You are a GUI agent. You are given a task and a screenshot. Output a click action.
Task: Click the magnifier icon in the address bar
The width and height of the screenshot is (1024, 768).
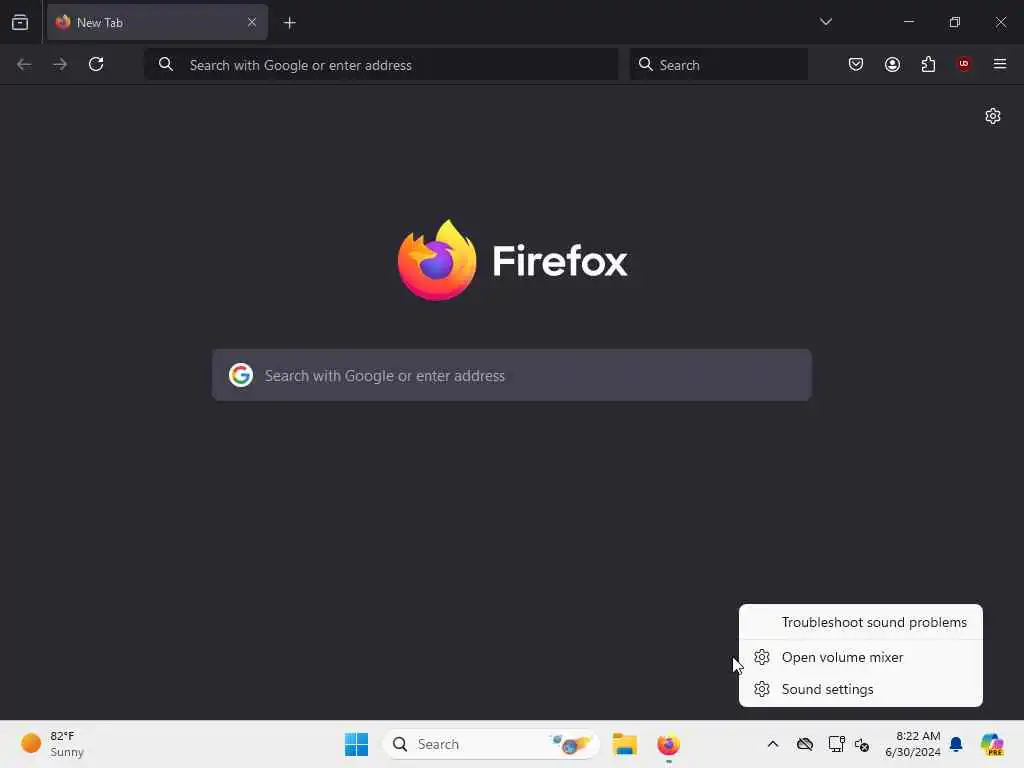pos(166,64)
